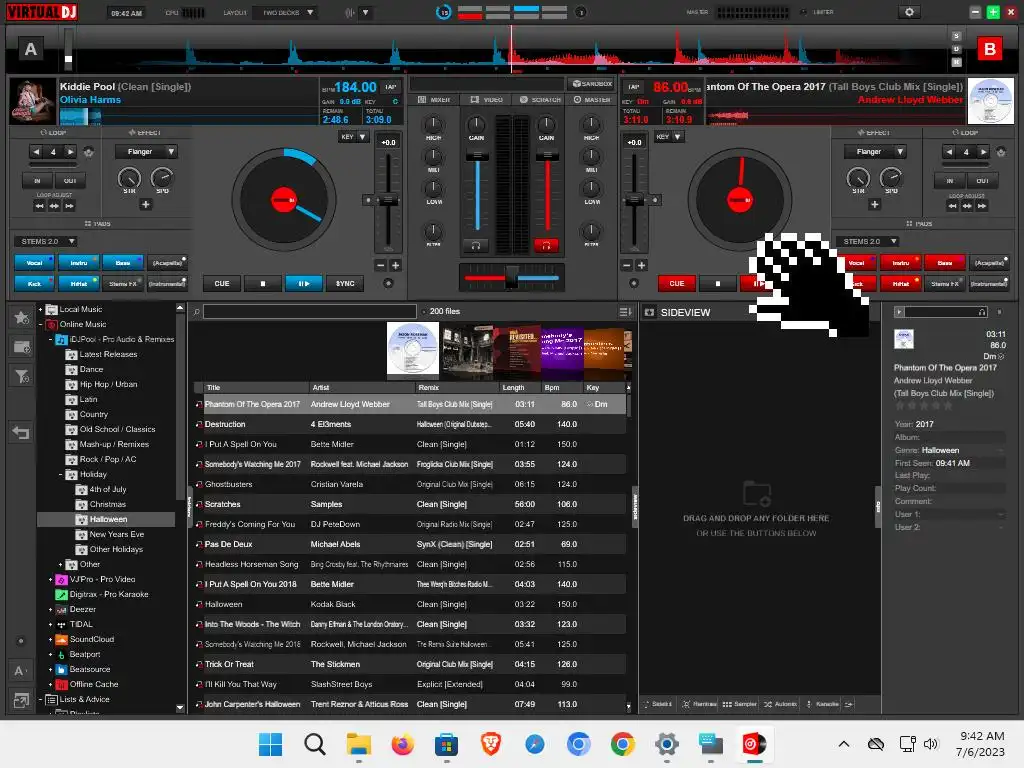
Task: Open File Explorer from the taskbar
Action: point(359,744)
